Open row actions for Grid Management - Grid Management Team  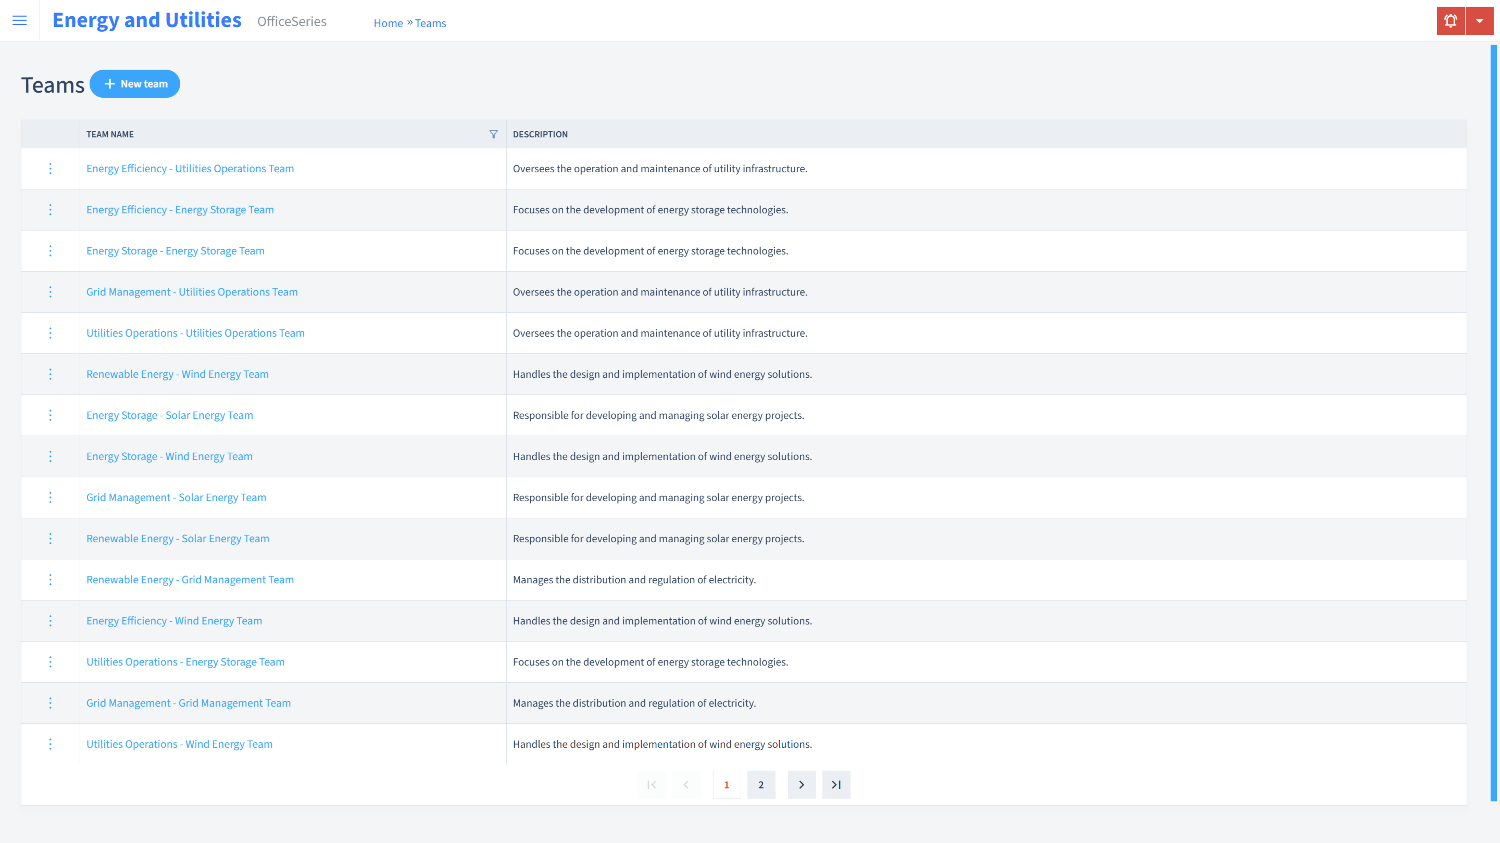tap(50, 703)
